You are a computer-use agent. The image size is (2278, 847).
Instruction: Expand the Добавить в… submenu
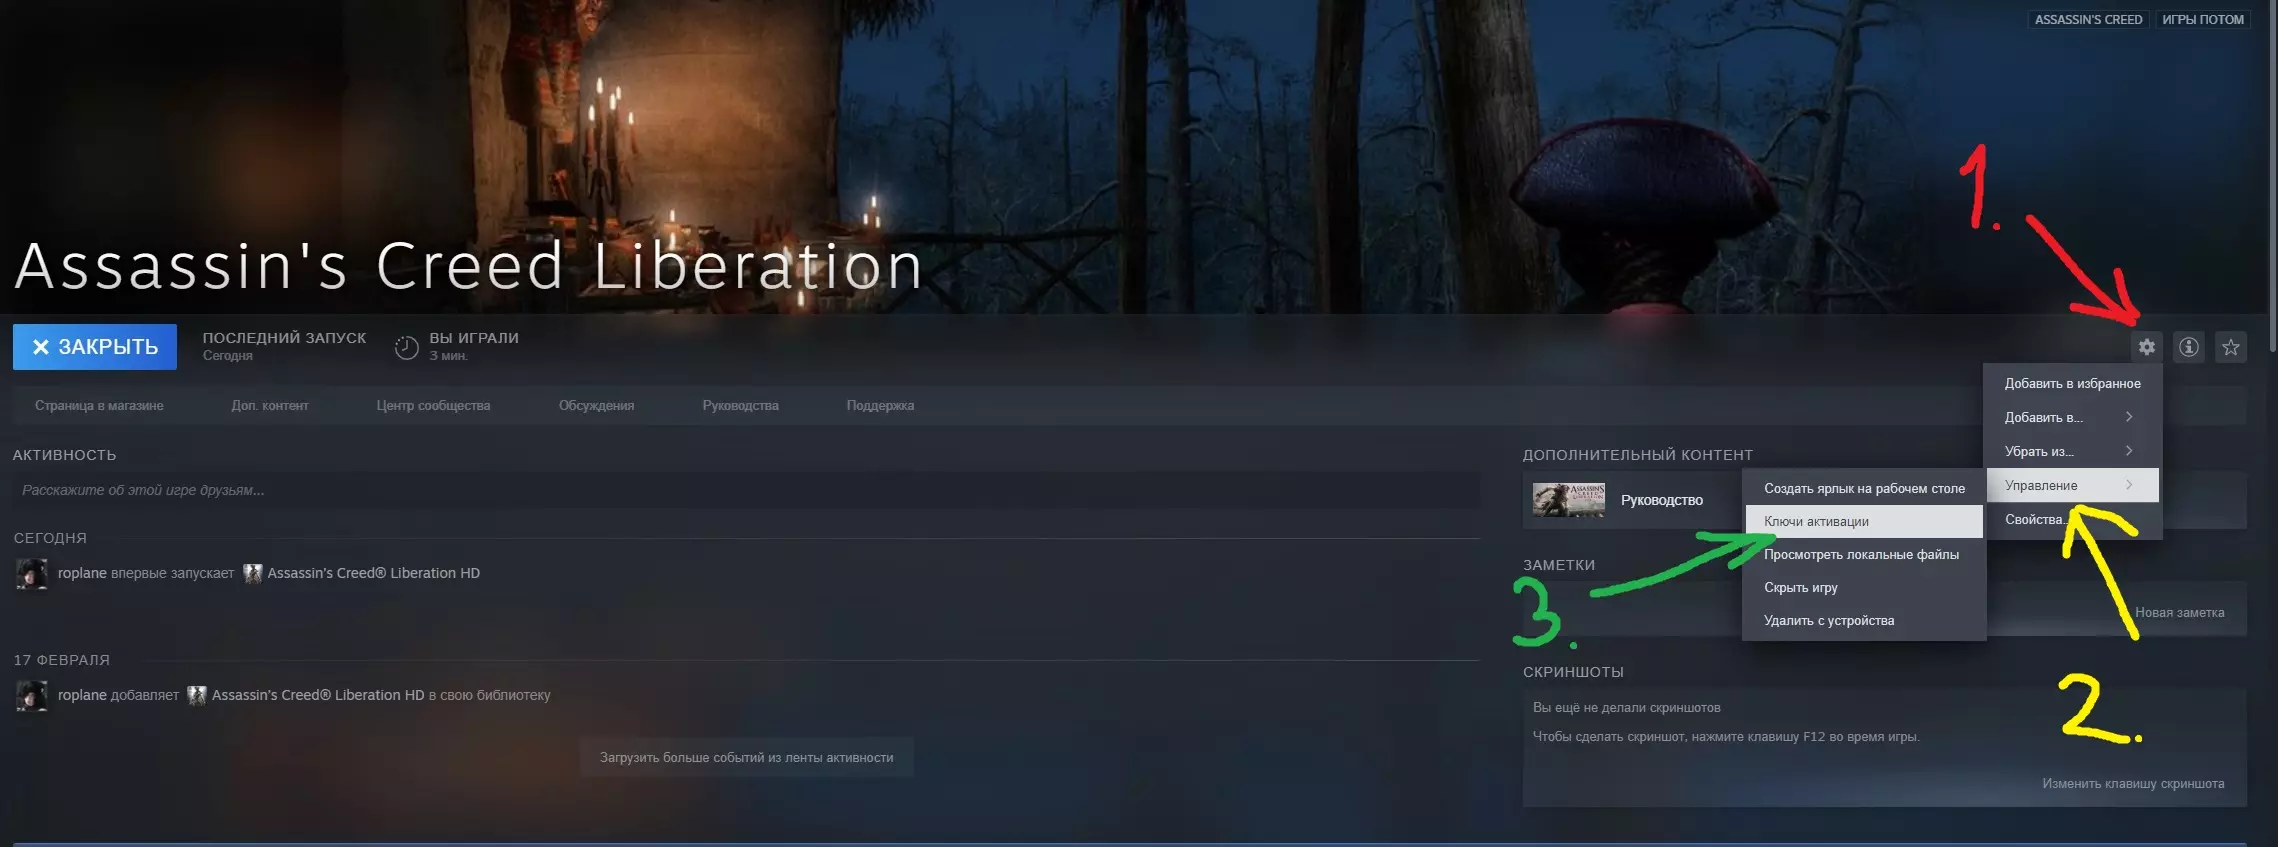[2073, 418]
